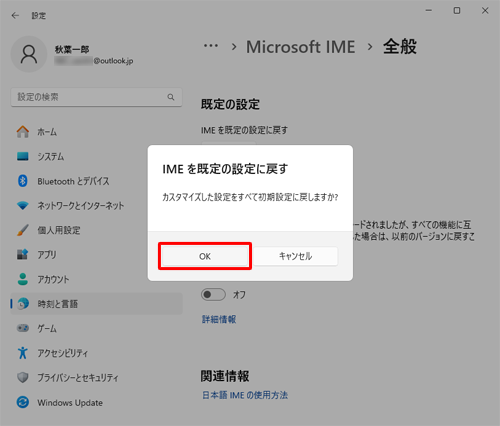The image size is (500, 426).
Task: Select the 時刻と言語 globe clock icon
Action: pos(23,304)
